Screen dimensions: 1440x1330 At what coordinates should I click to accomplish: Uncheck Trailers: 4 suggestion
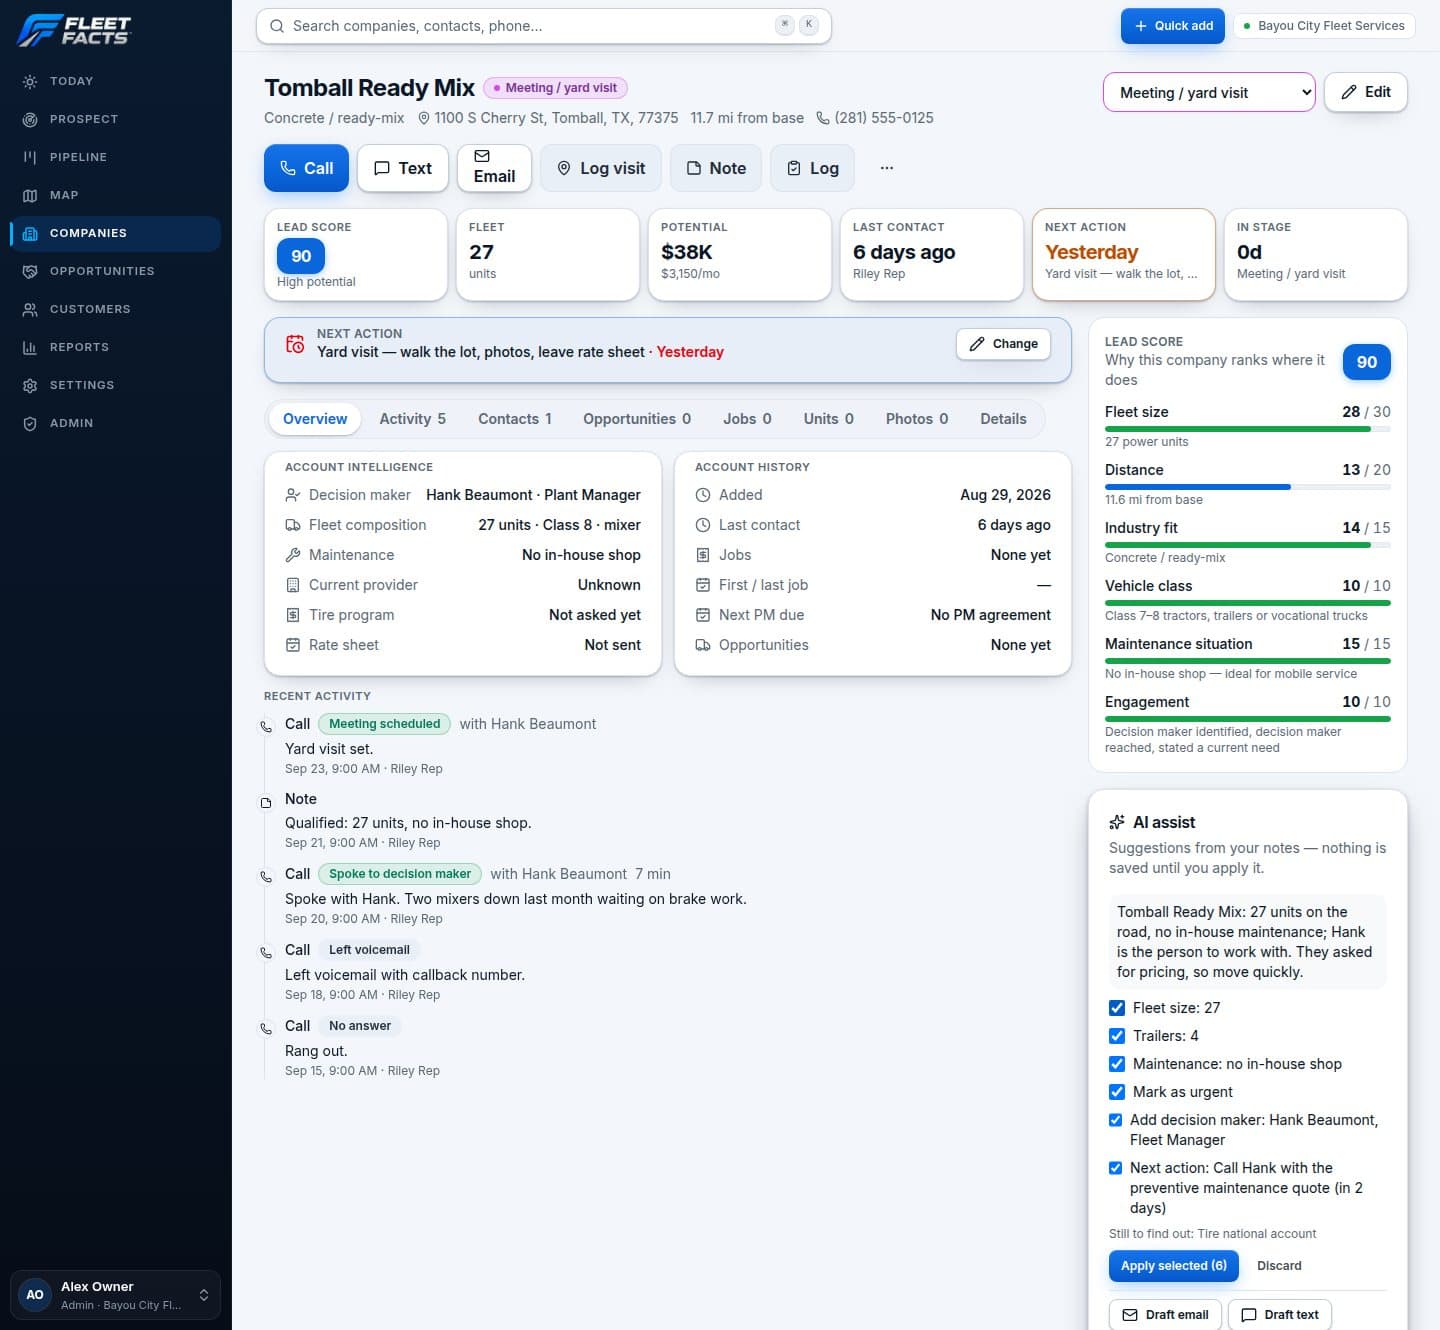1117,1036
